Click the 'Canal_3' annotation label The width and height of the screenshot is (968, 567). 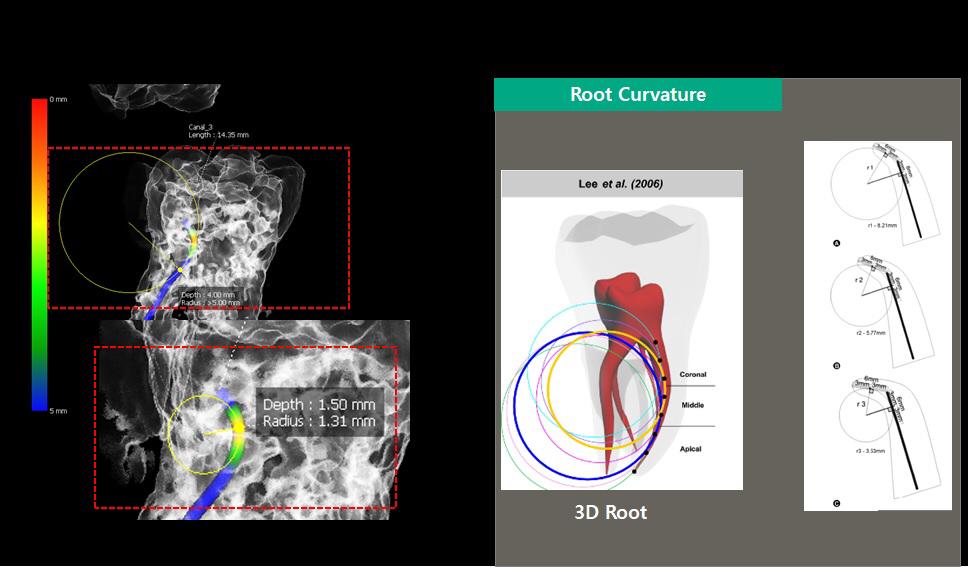[x=201, y=127]
